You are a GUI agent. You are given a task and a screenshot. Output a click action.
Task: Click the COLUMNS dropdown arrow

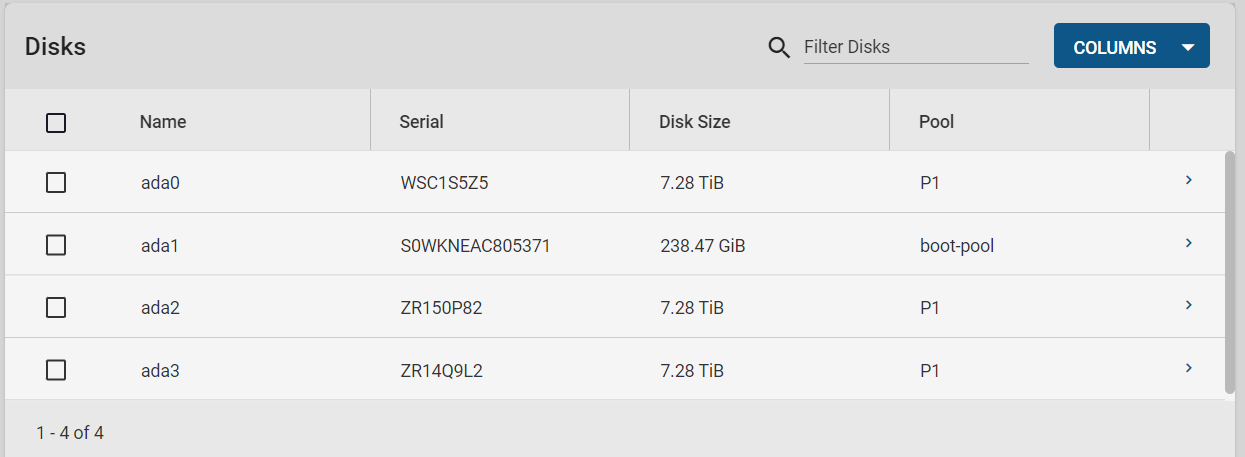click(1188, 47)
